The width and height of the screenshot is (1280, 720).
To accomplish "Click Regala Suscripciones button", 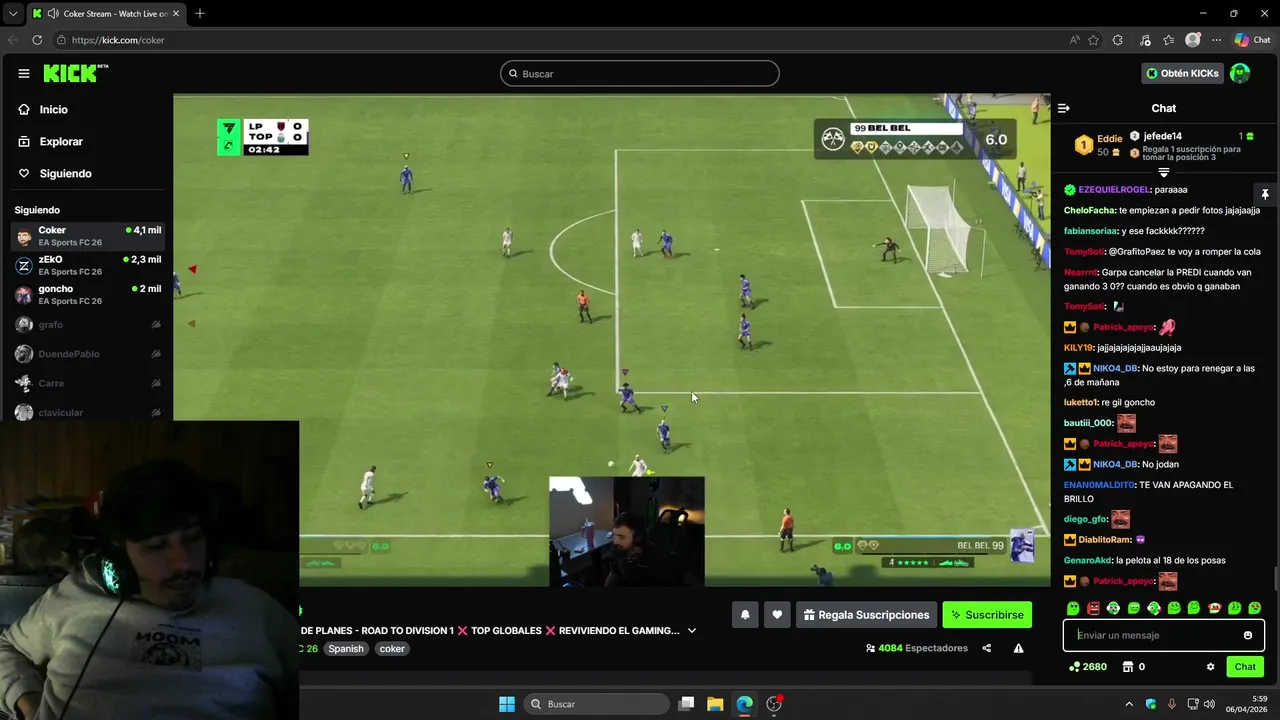I will (866, 615).
